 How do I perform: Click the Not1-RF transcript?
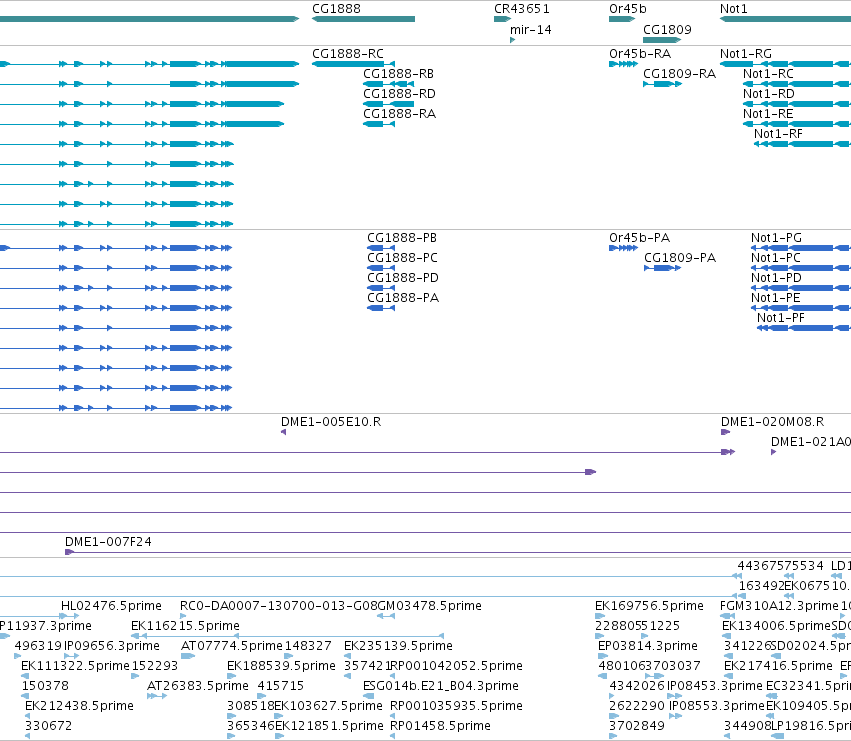click(802, 144)
